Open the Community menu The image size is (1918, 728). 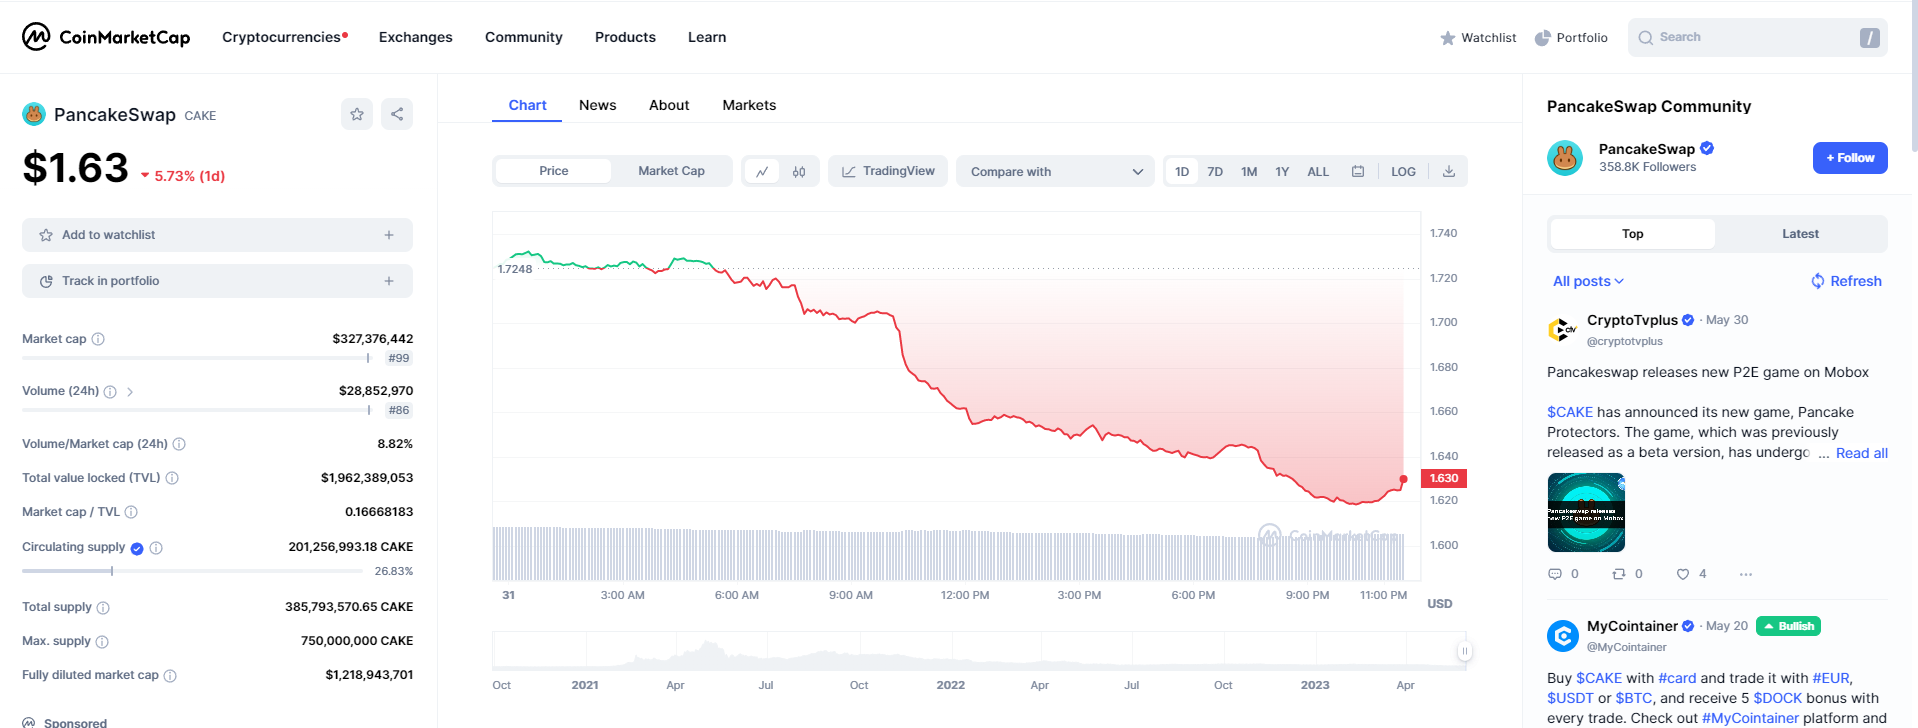coord(523,37)
